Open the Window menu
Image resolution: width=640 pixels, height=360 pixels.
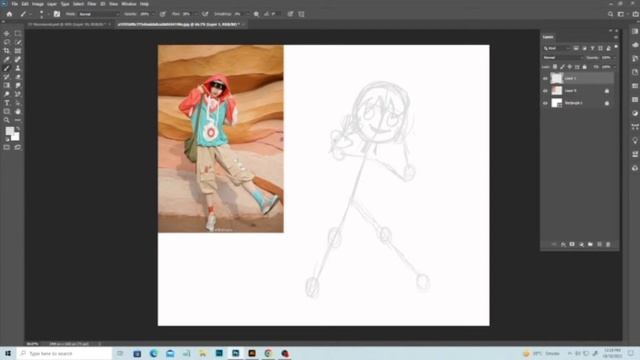click(129, 4)
